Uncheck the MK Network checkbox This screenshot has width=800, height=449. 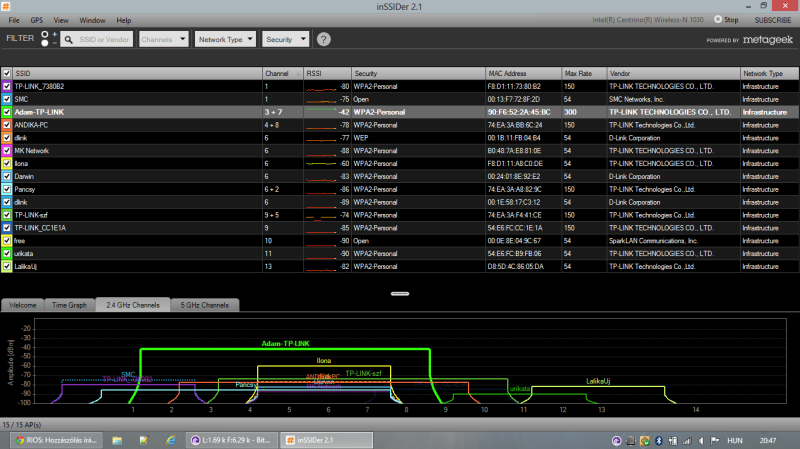point(7,151)
